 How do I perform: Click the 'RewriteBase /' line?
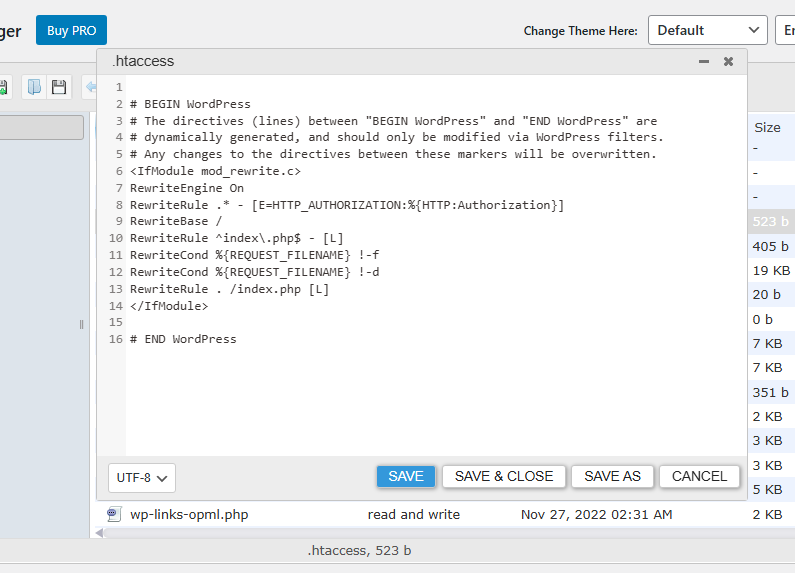click(x=176, y=221)
